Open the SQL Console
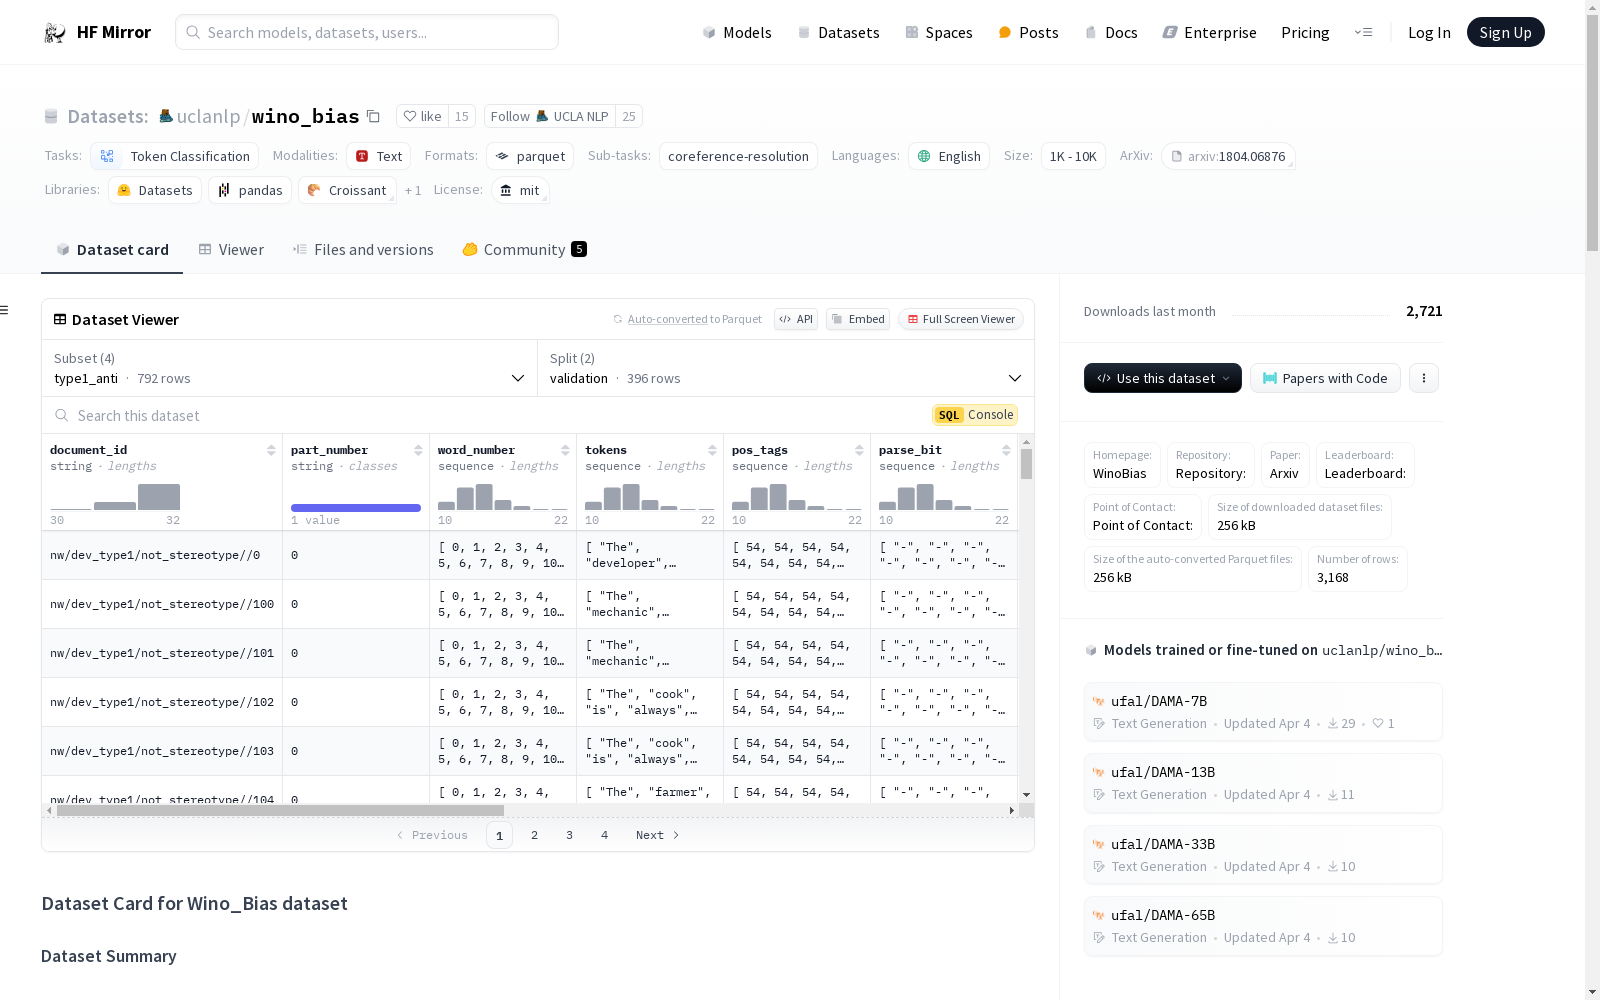Image resolution: width=1600 pixels, height=1000 pixels. [975, 415]
